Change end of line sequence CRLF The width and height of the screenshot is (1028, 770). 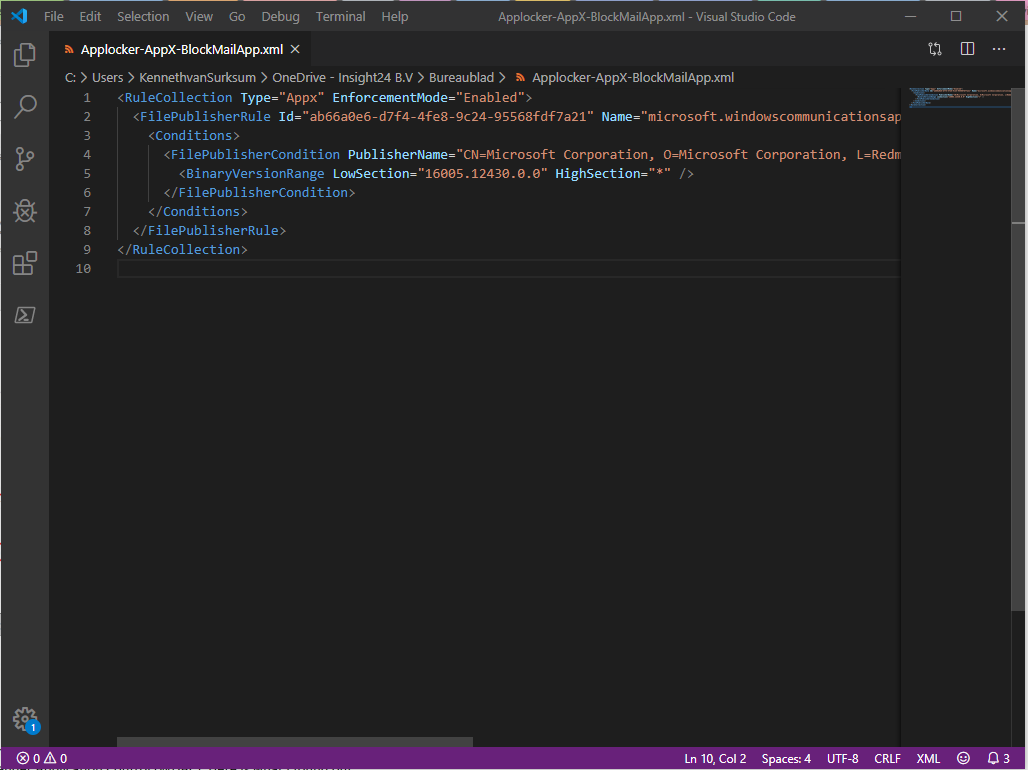pyautogui.click(x=887, y=759)
